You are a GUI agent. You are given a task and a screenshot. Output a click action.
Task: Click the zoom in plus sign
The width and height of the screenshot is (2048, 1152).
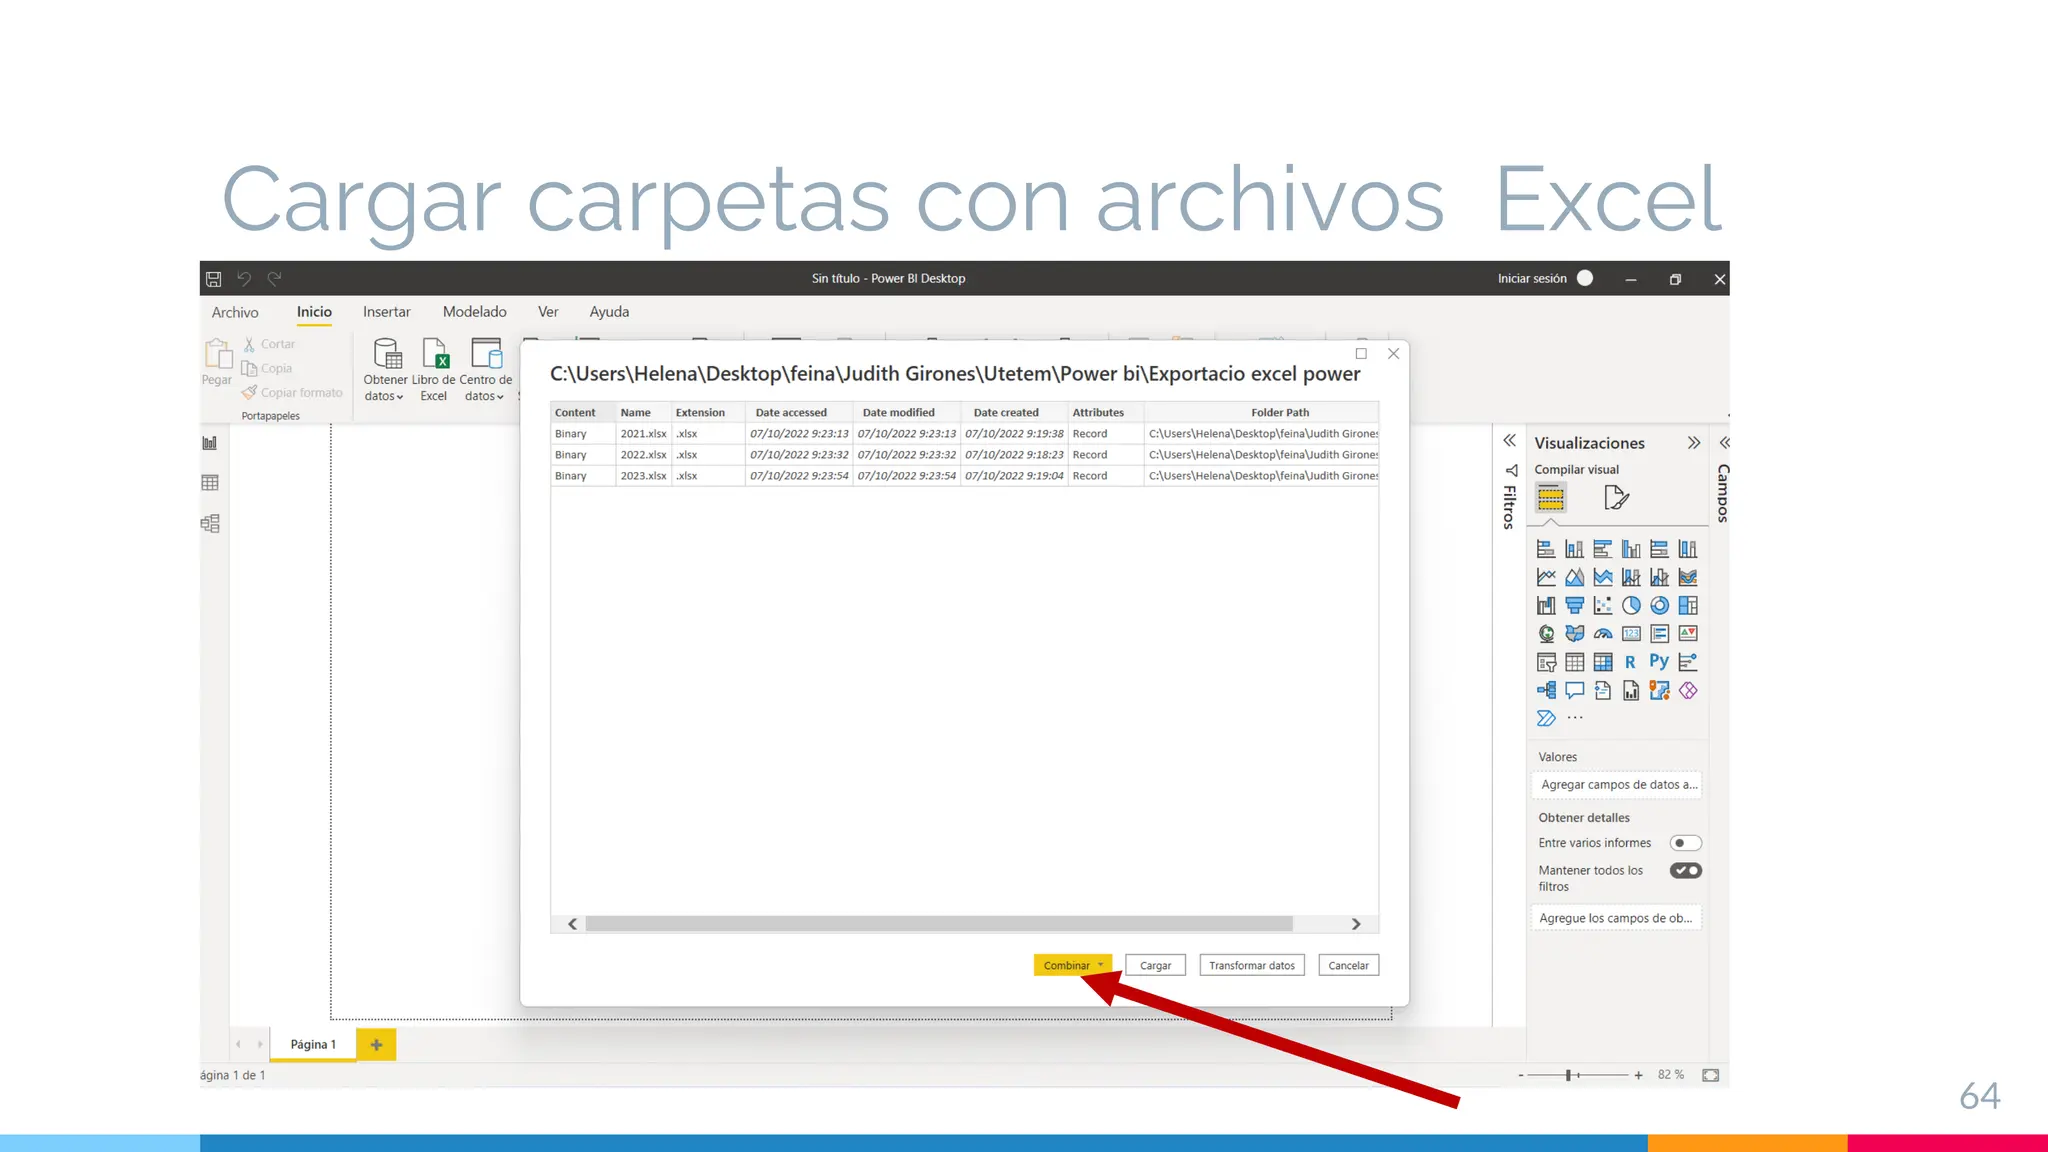[x=1638, y=1075]
